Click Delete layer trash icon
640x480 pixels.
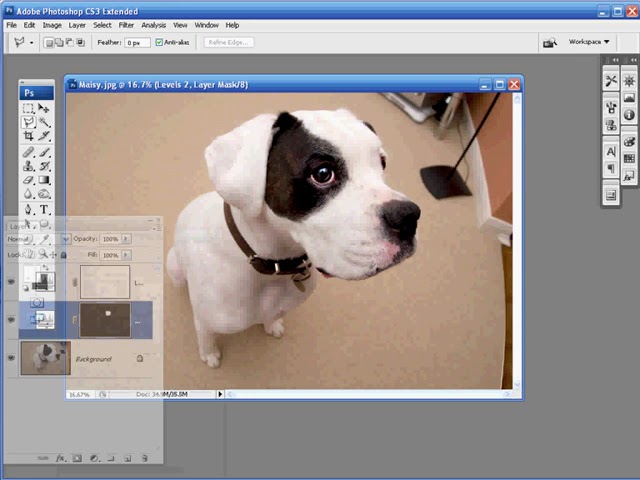pyautogui.click(x=144, y=458)
